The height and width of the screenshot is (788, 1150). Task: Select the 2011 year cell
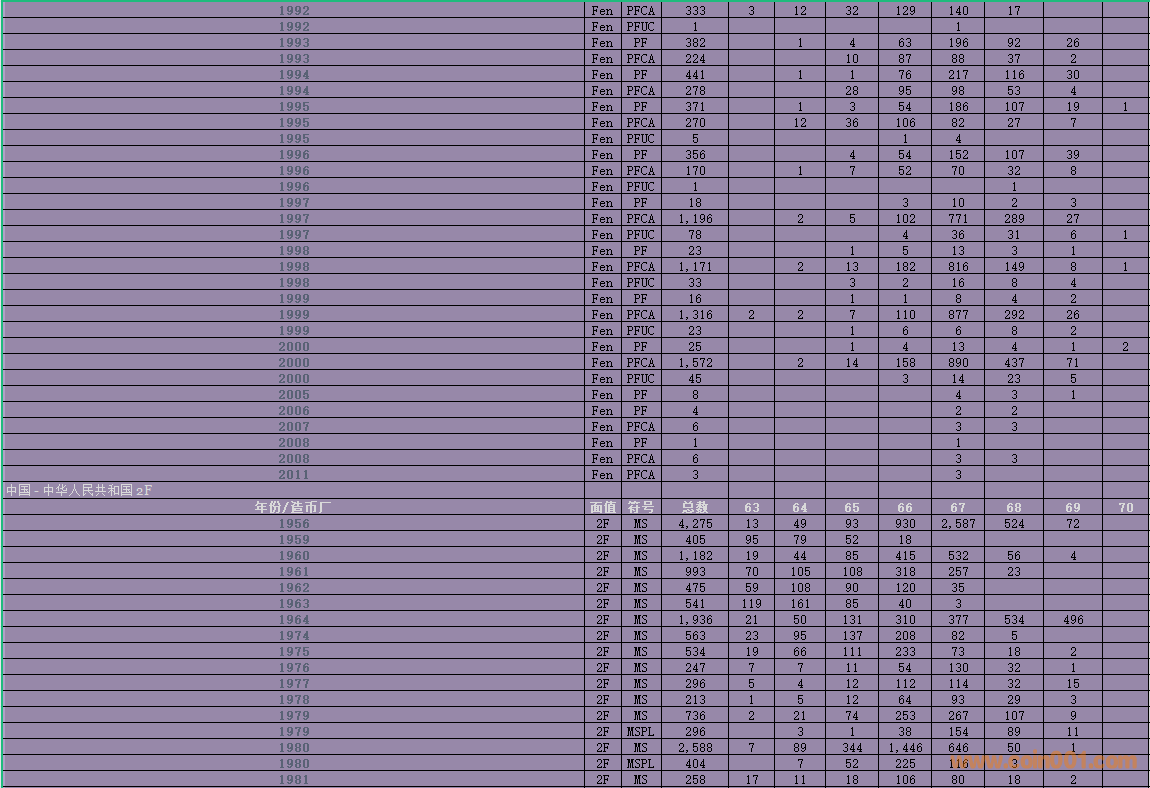pos(293,475)
